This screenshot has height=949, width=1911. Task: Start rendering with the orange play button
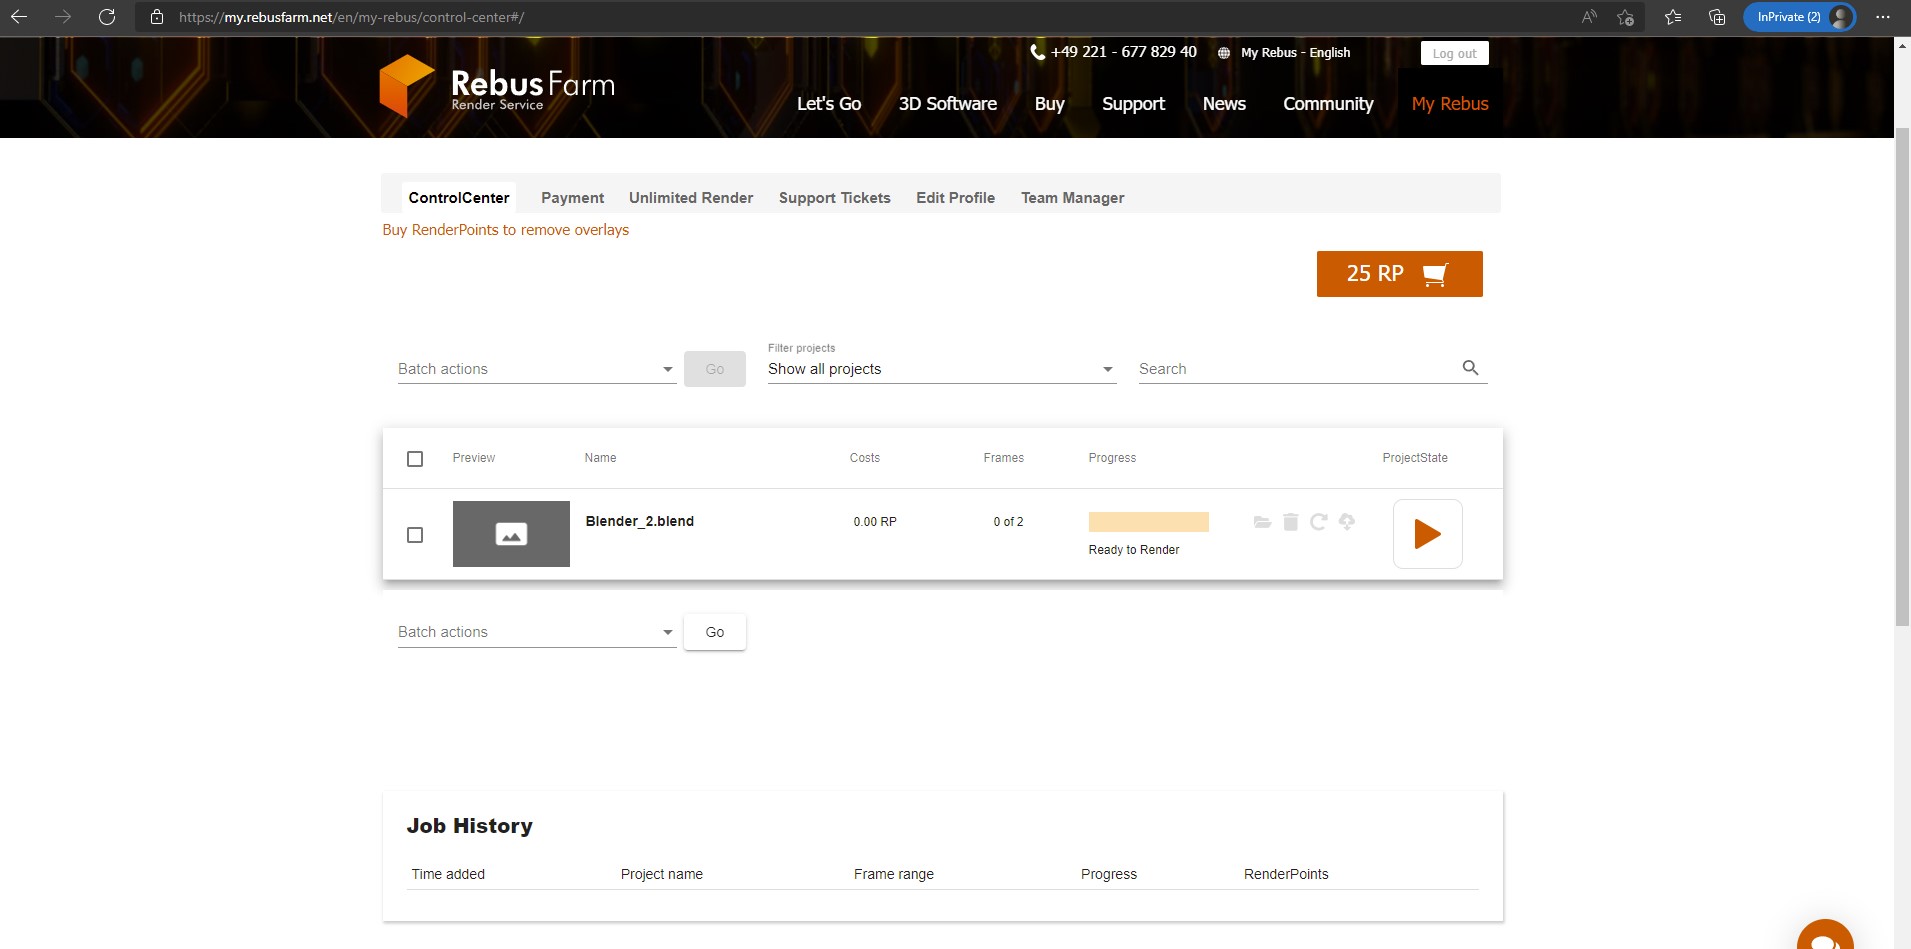click(x=1427, y=534)
